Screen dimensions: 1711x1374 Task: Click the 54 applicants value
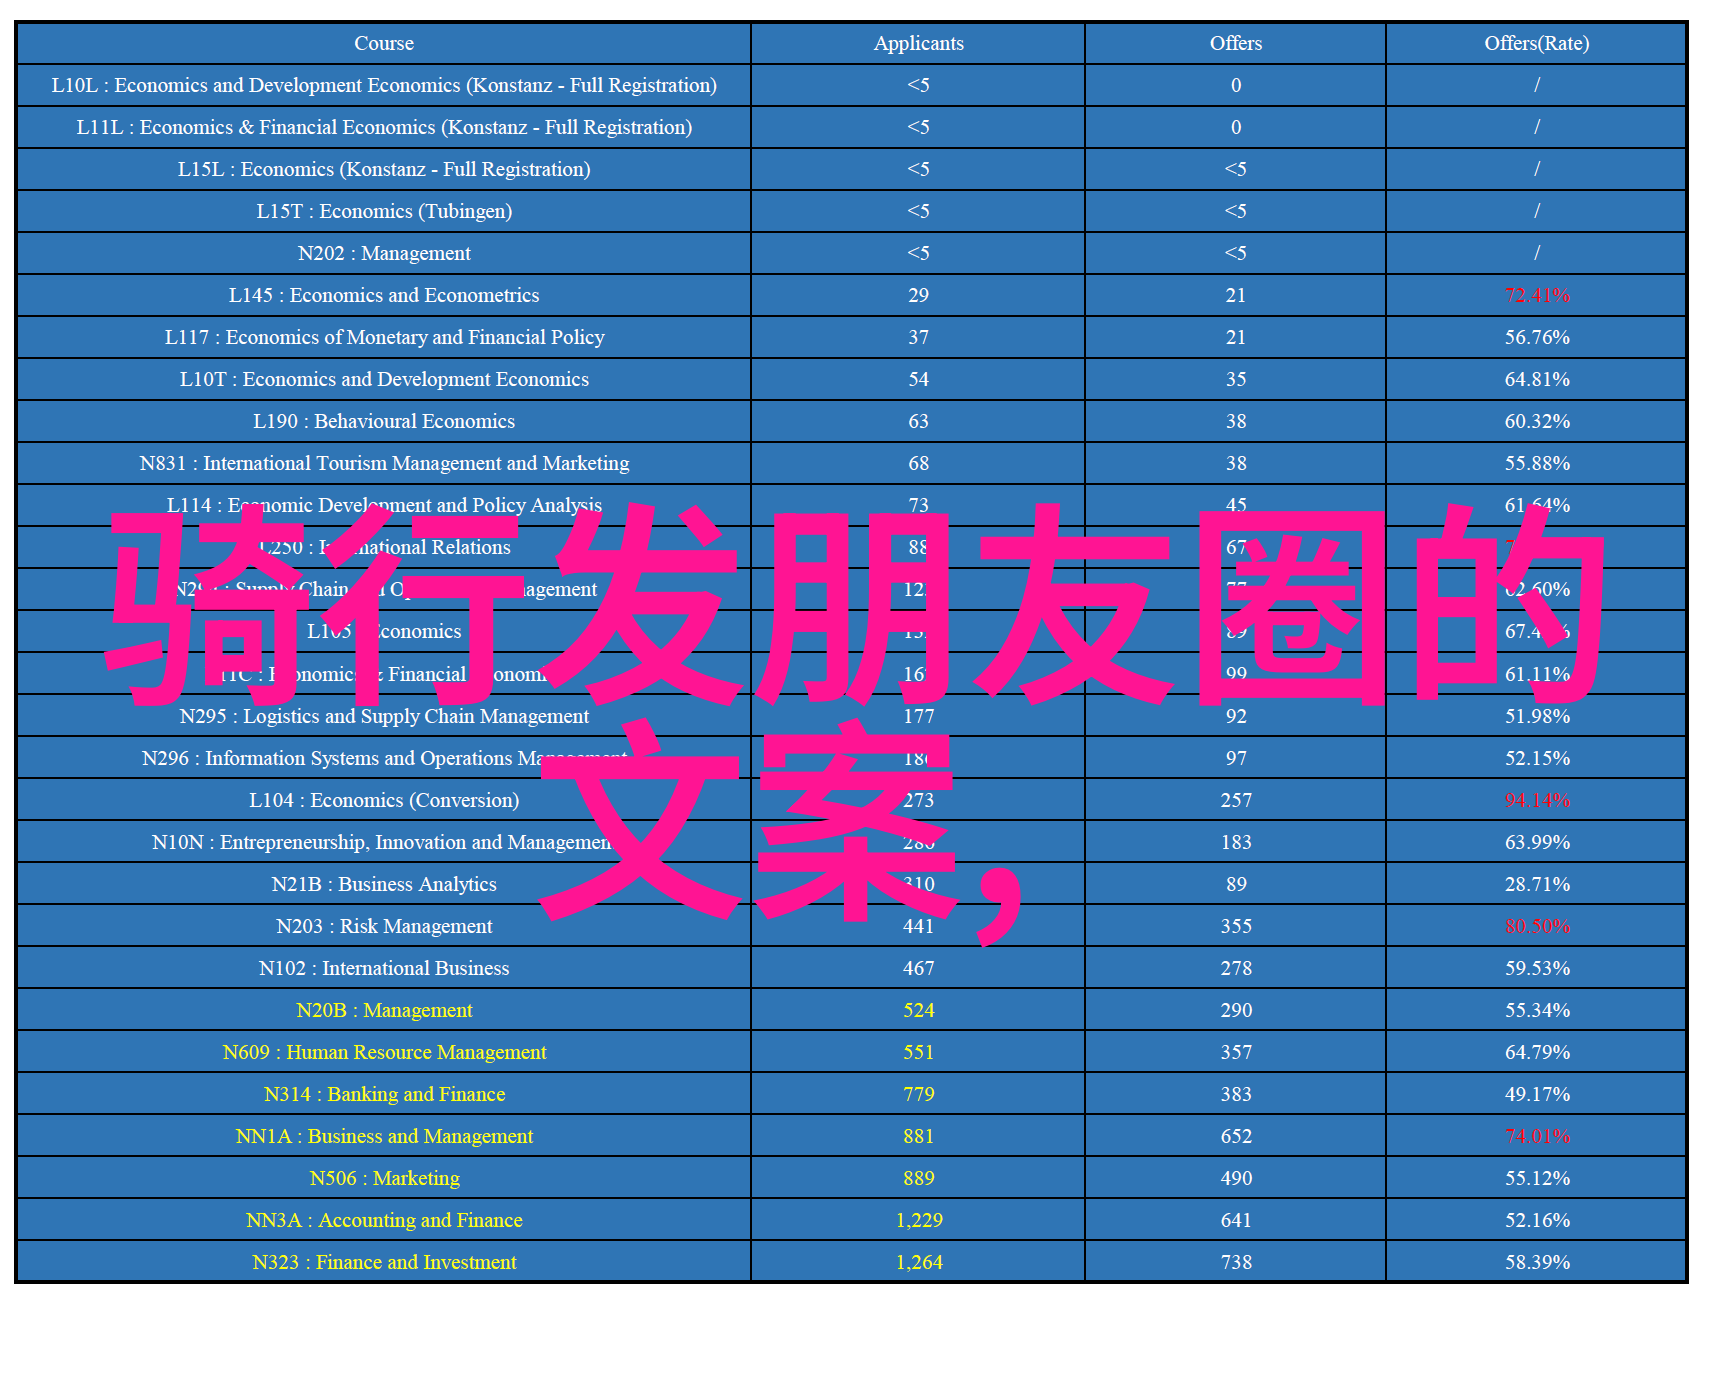pyautogui.click(x=918, y=379)
